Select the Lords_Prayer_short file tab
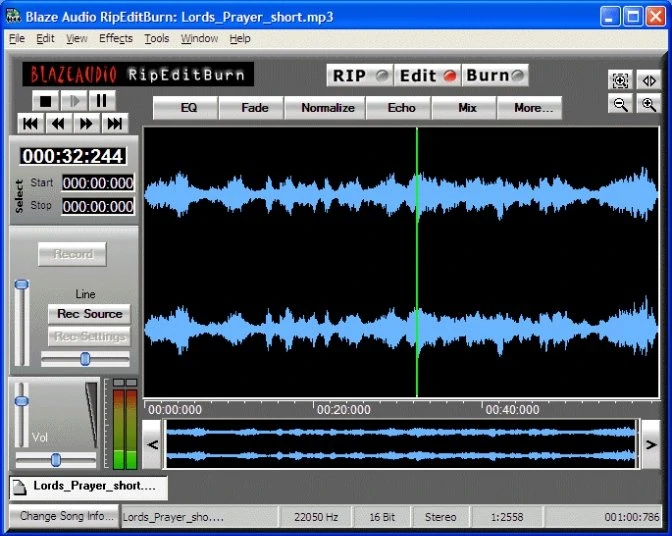Screen dimensions: 672x536 (88, 488)
